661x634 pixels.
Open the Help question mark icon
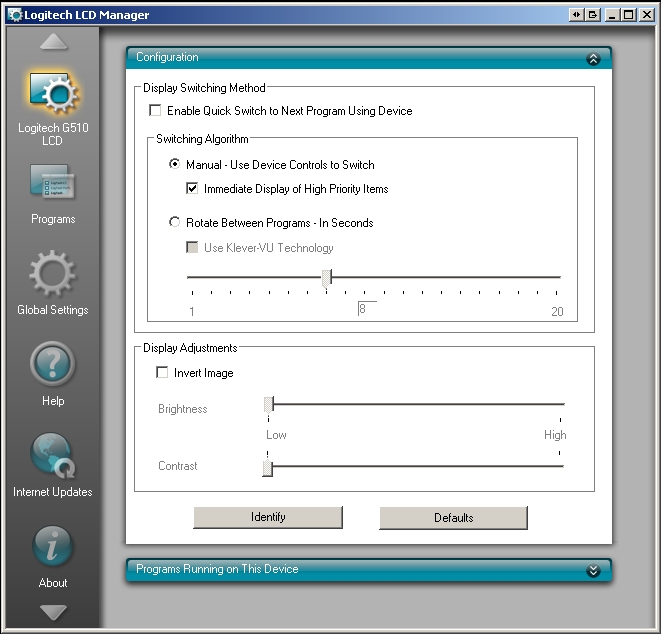(x=53, y=365)
